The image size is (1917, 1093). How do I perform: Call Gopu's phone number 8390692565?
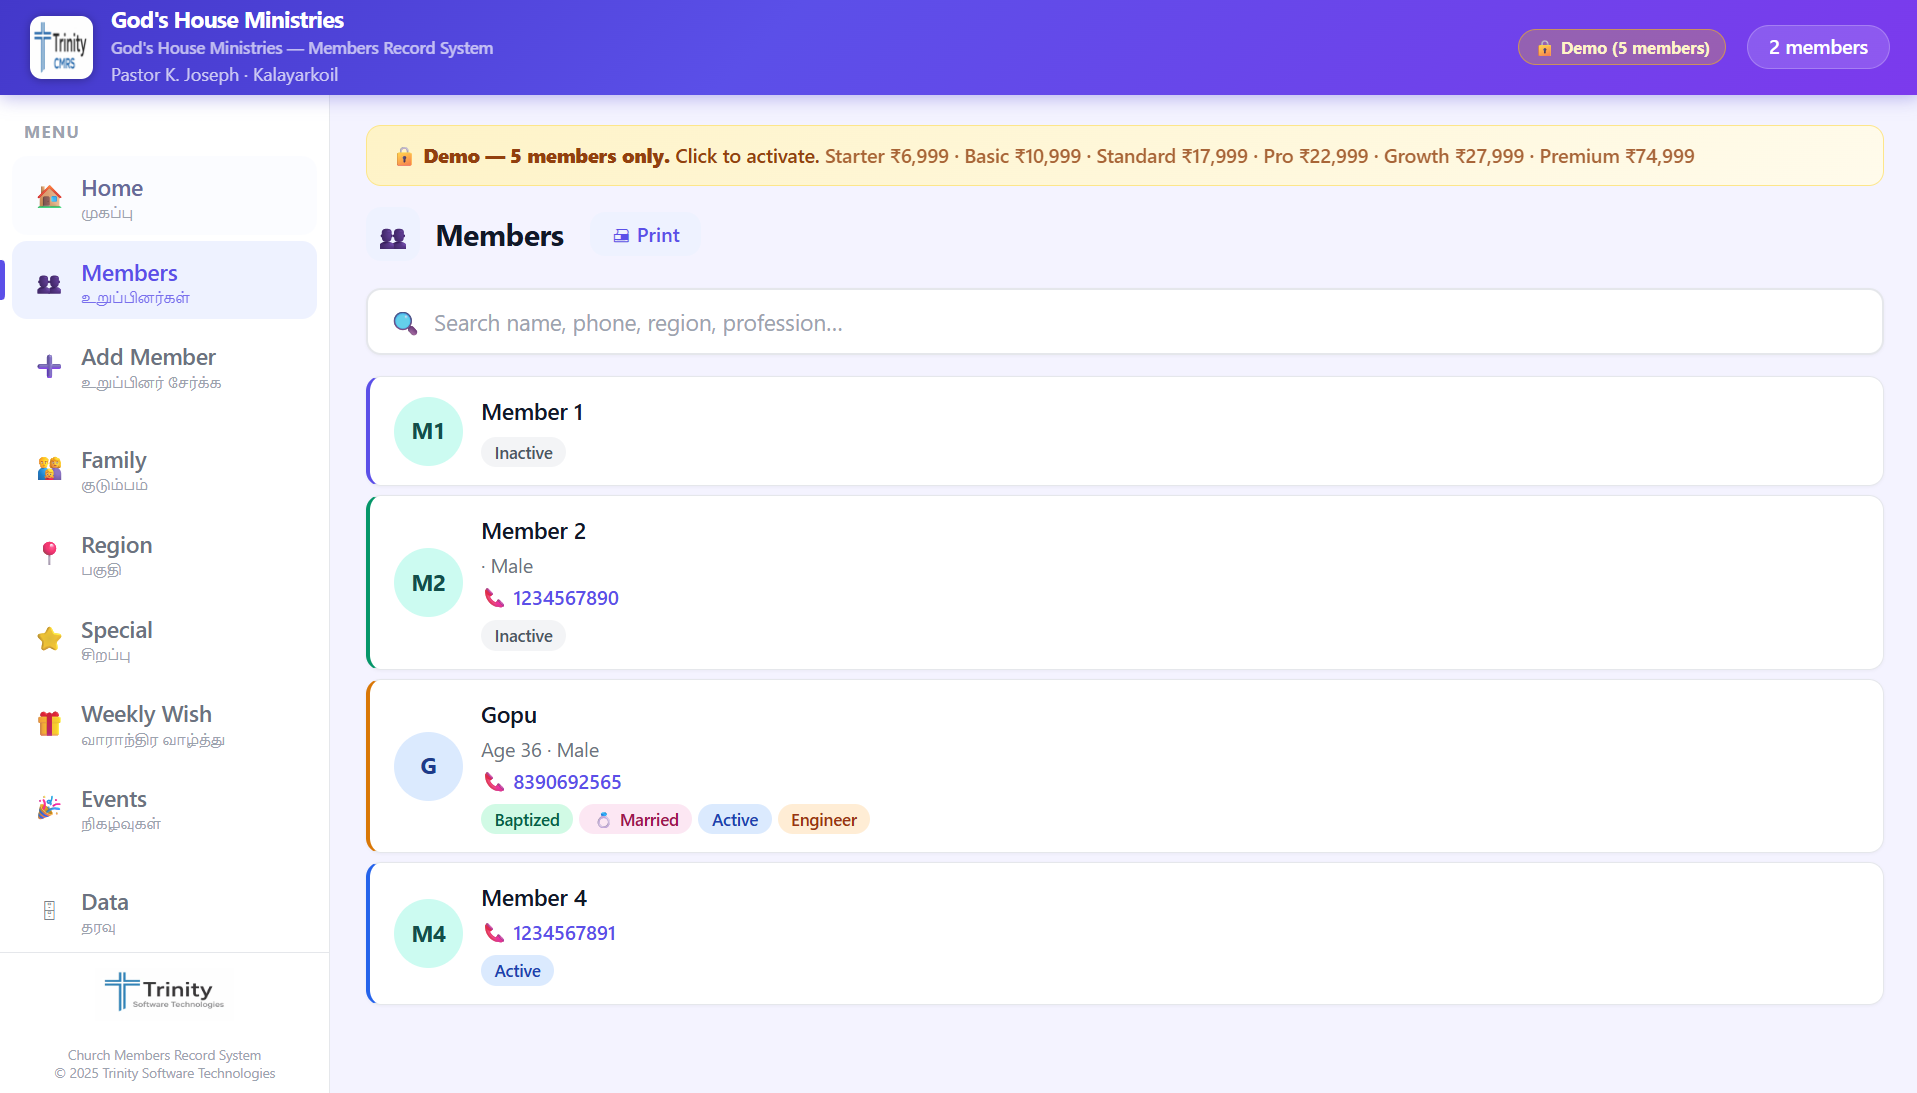[x=566, y=782]
